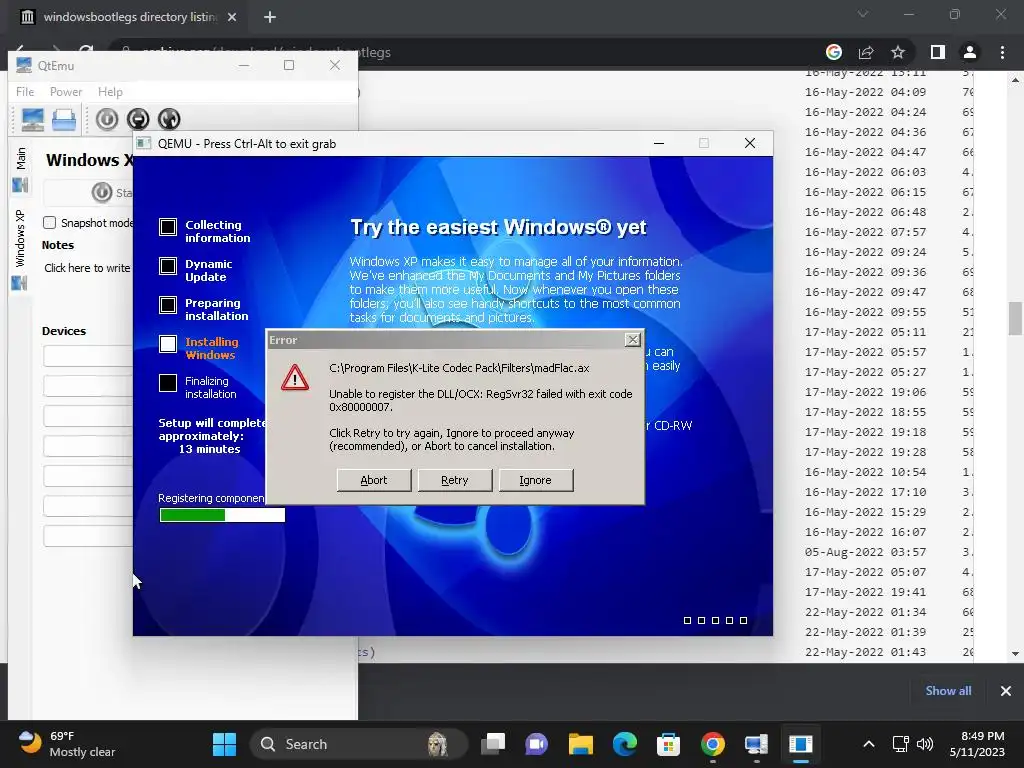The width and height of the screenshot is (1024, 768).
Task: Open Microsoft Edge from taskbar
Action: tap(624, 744)
